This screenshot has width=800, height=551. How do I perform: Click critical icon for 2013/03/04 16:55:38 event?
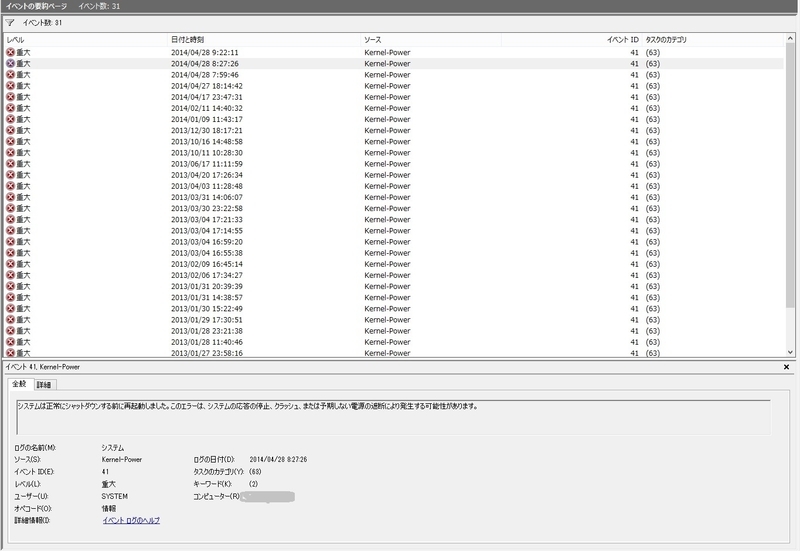click(x=10, y=253)
